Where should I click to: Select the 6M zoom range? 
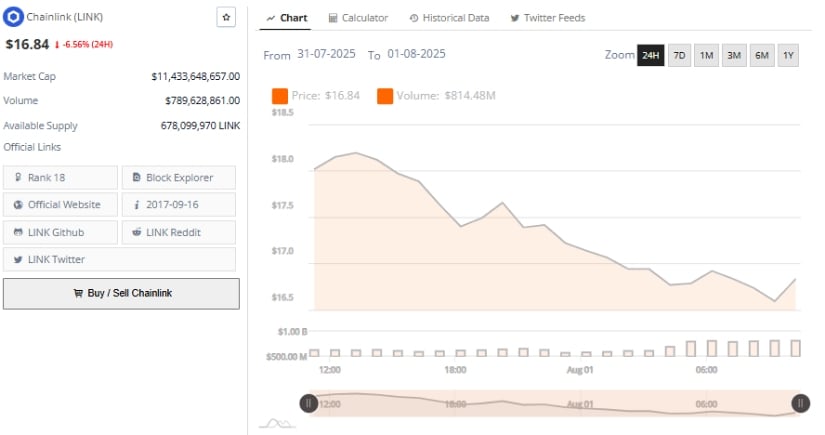(x=762, y=55)
